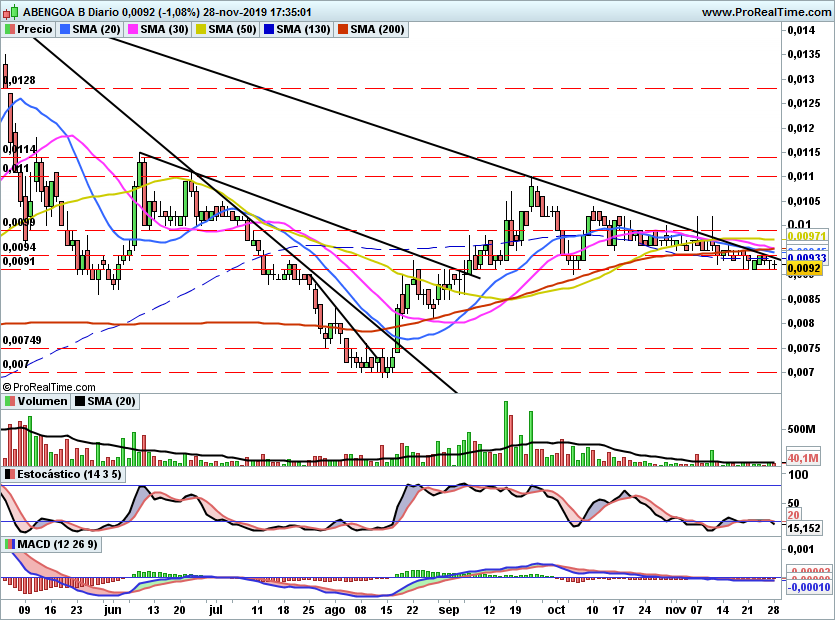The width and height of the screenshot is (835, 620).
Task: Click the SMA (20) price legend label
Action: click(x=96, y=29)
